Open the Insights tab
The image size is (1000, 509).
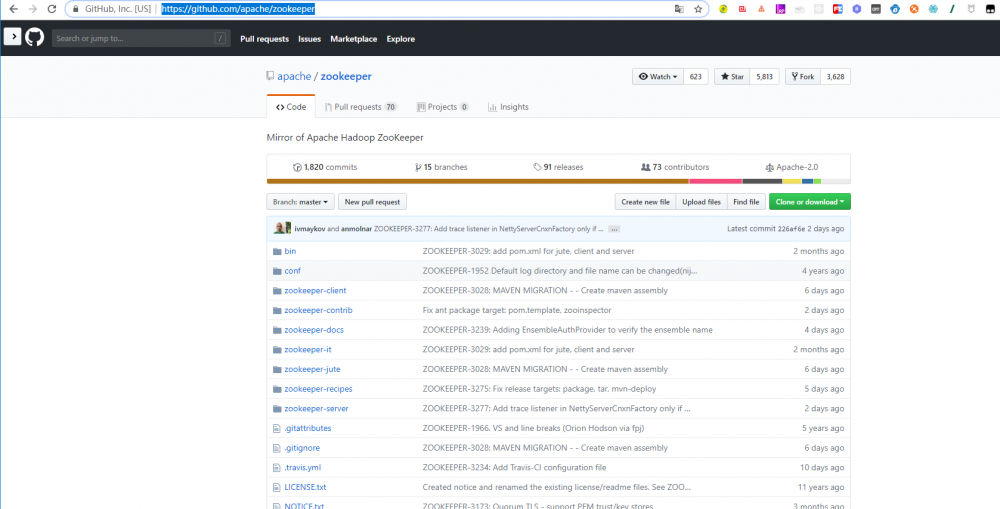[508, 107]
